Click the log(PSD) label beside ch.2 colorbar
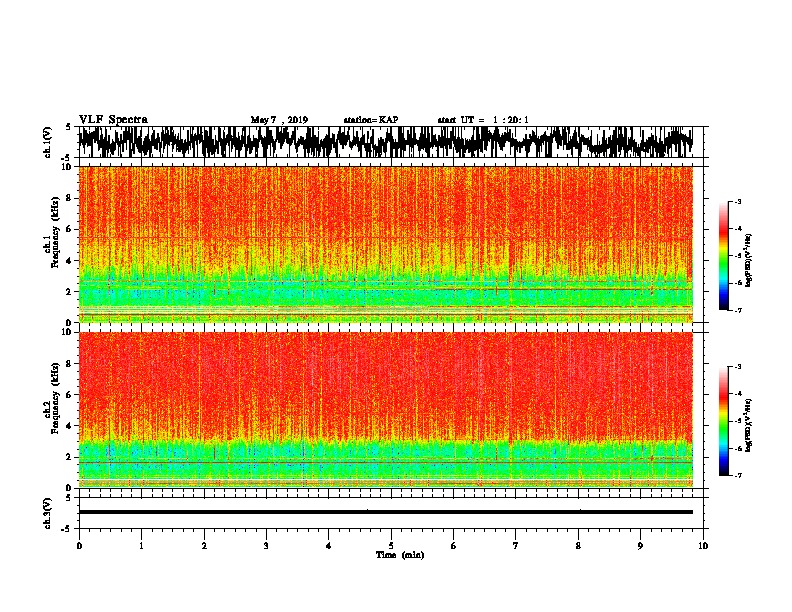Viewport: 792px width, 612px height. coord(749,426)
